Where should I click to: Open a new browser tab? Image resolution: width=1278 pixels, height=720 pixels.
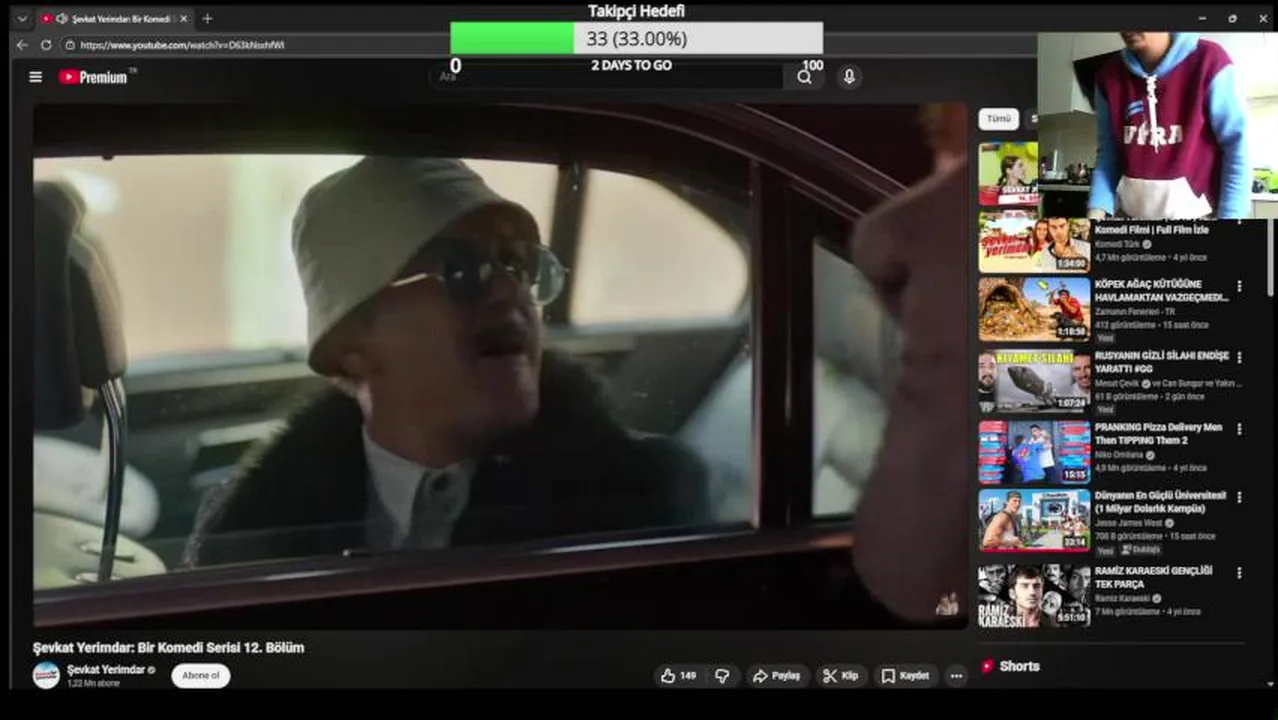click(207, 18)
